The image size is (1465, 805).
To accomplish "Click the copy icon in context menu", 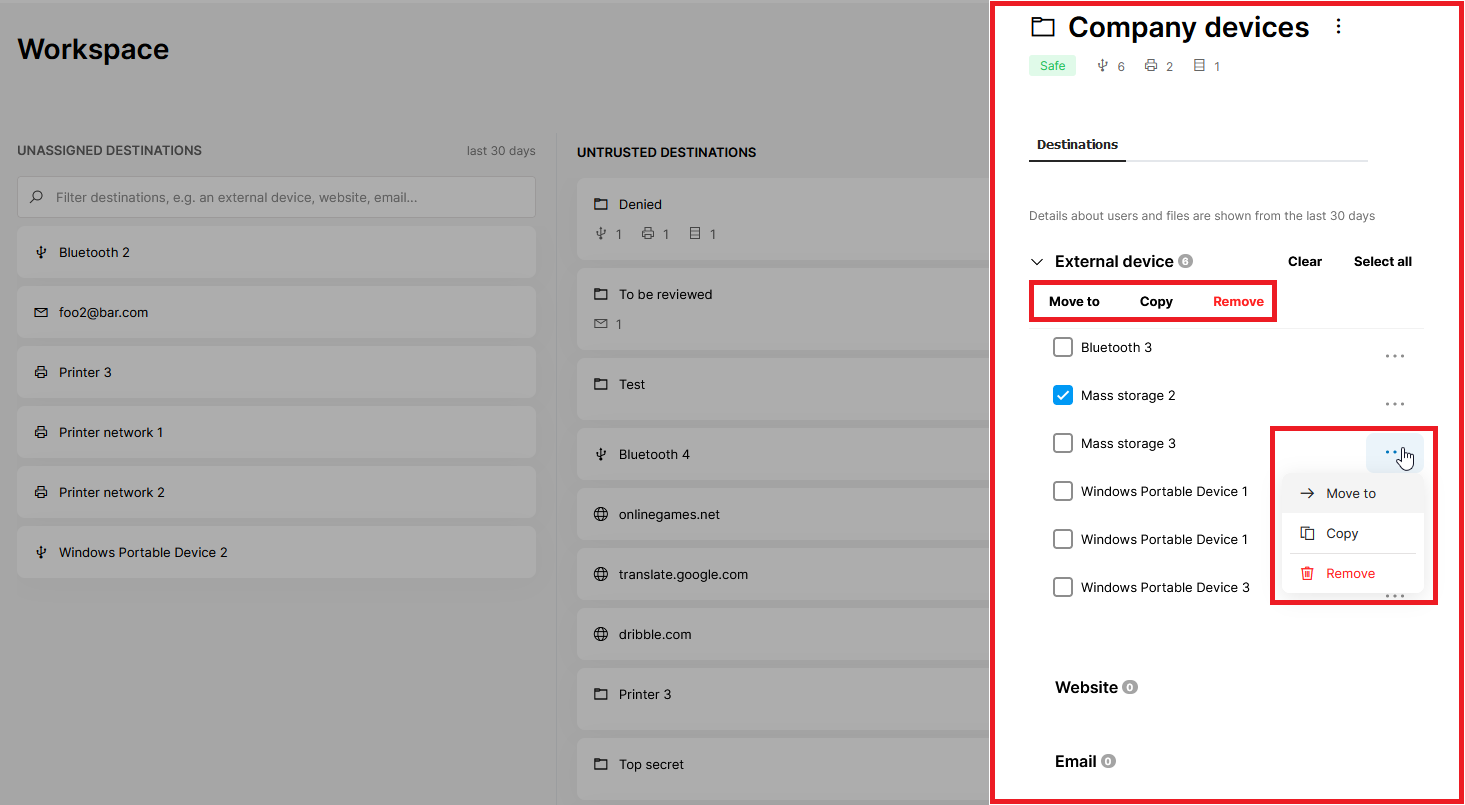I will point(1306,534).
